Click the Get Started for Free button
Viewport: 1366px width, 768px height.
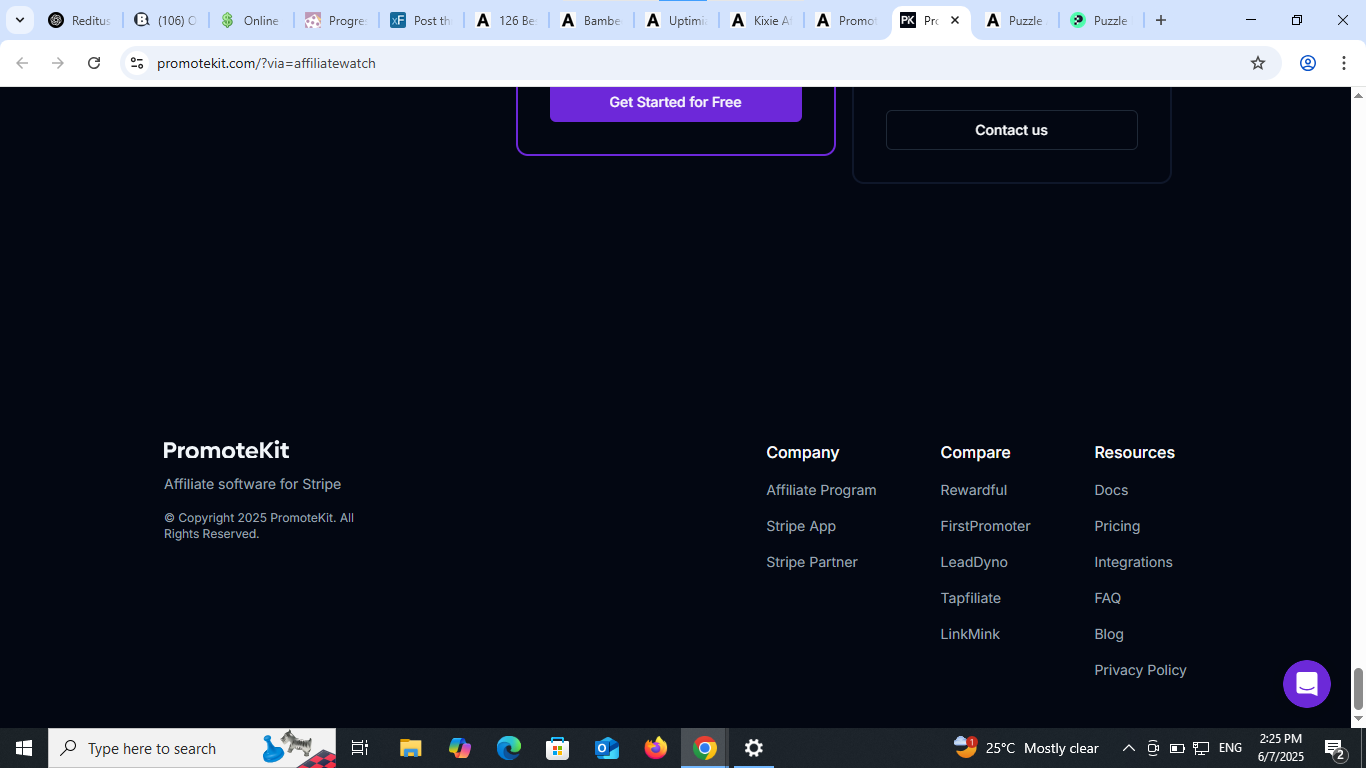tap(675, 102)
